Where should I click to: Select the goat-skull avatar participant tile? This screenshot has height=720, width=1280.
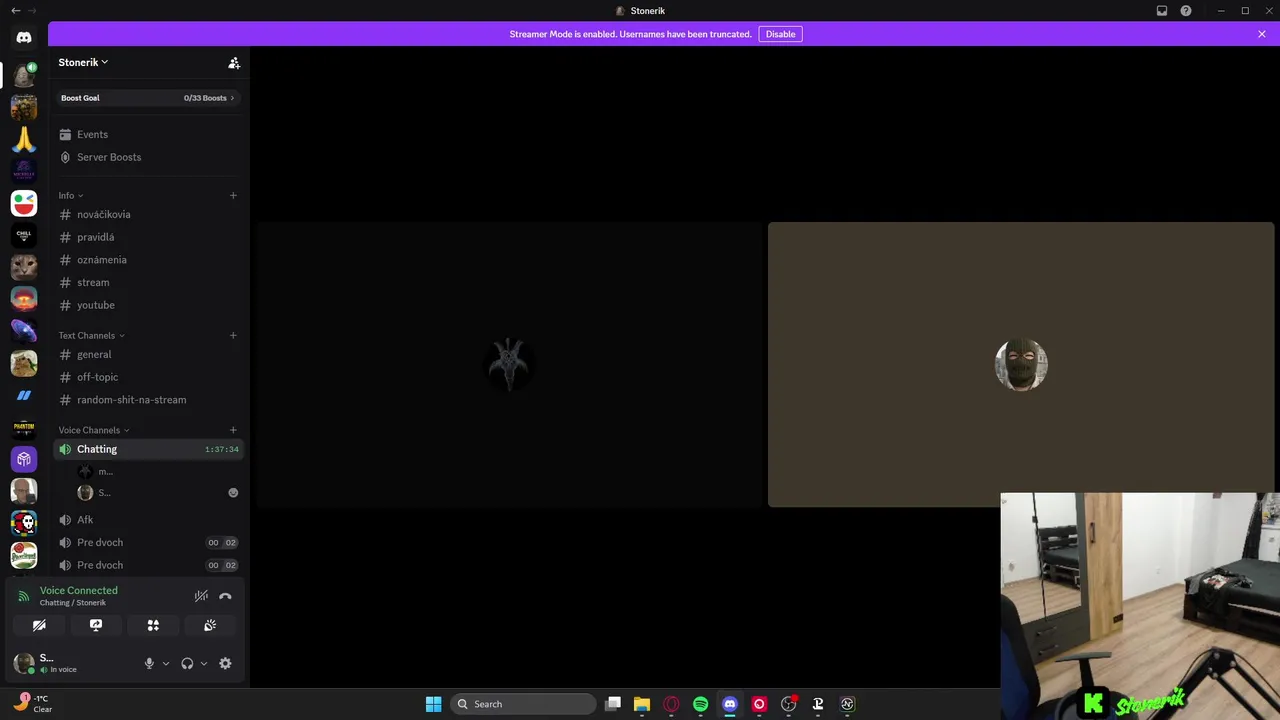tap(510, 365)
